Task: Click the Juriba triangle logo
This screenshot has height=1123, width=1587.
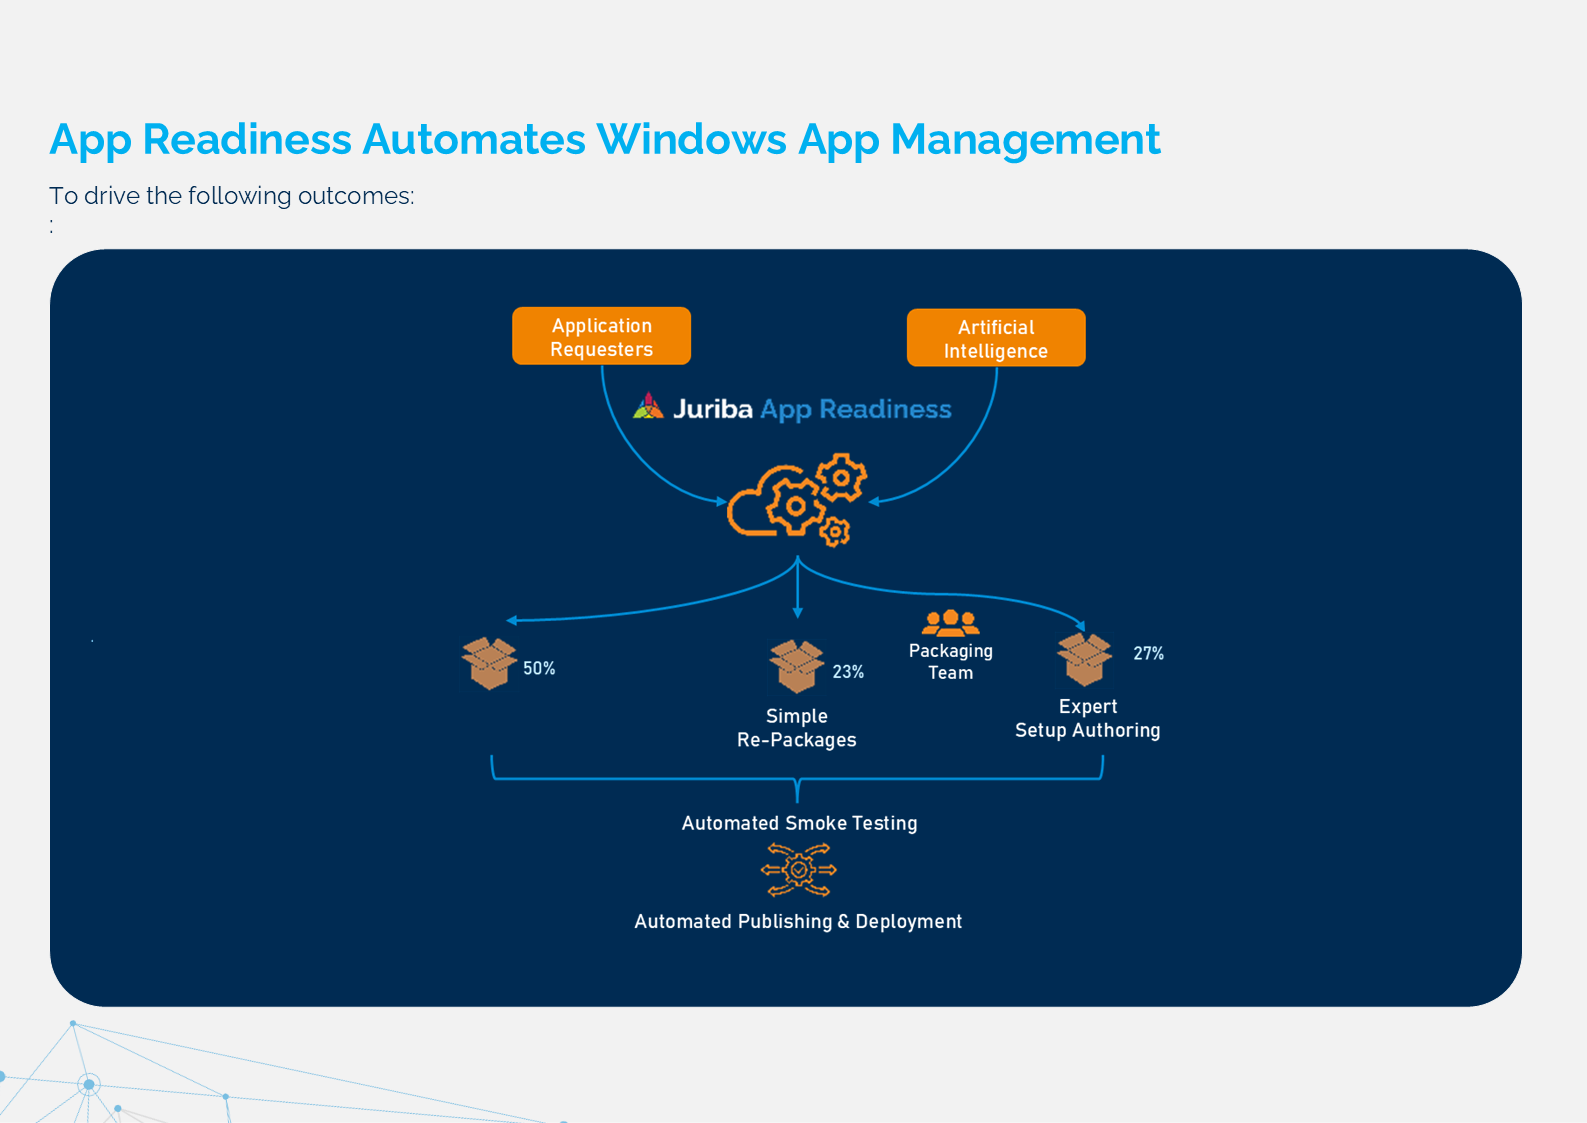Action: 648,406
